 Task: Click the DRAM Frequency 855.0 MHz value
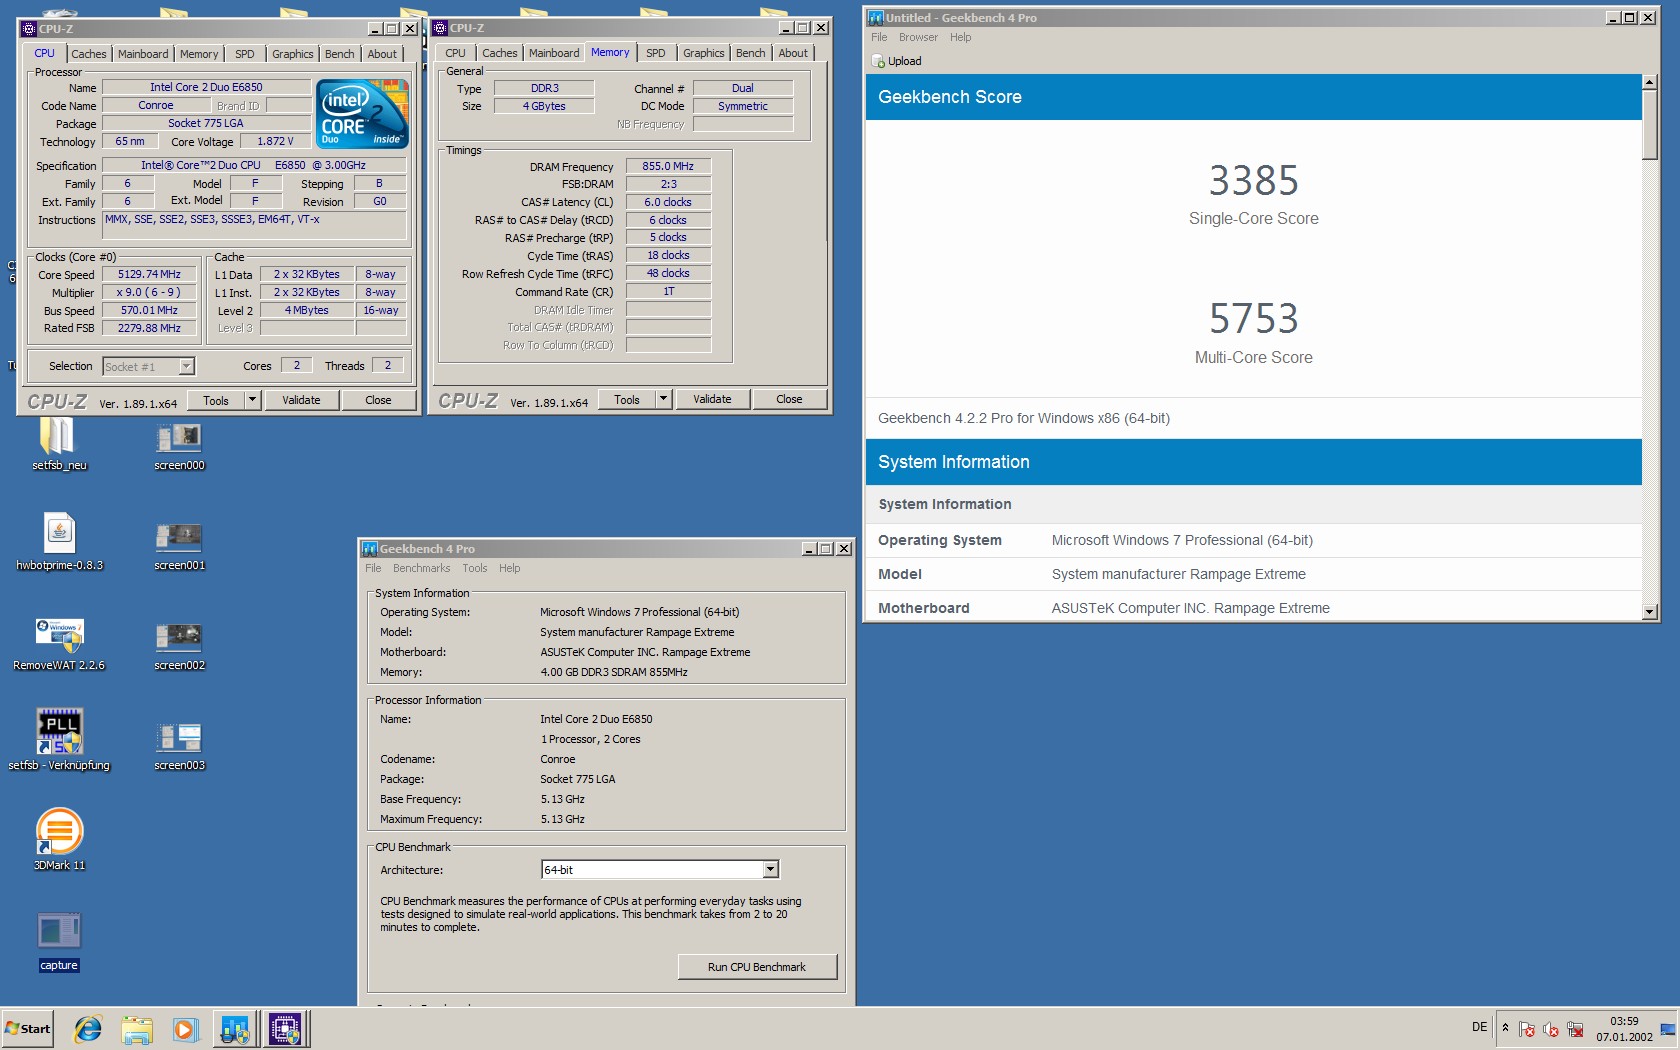point(668,166)
